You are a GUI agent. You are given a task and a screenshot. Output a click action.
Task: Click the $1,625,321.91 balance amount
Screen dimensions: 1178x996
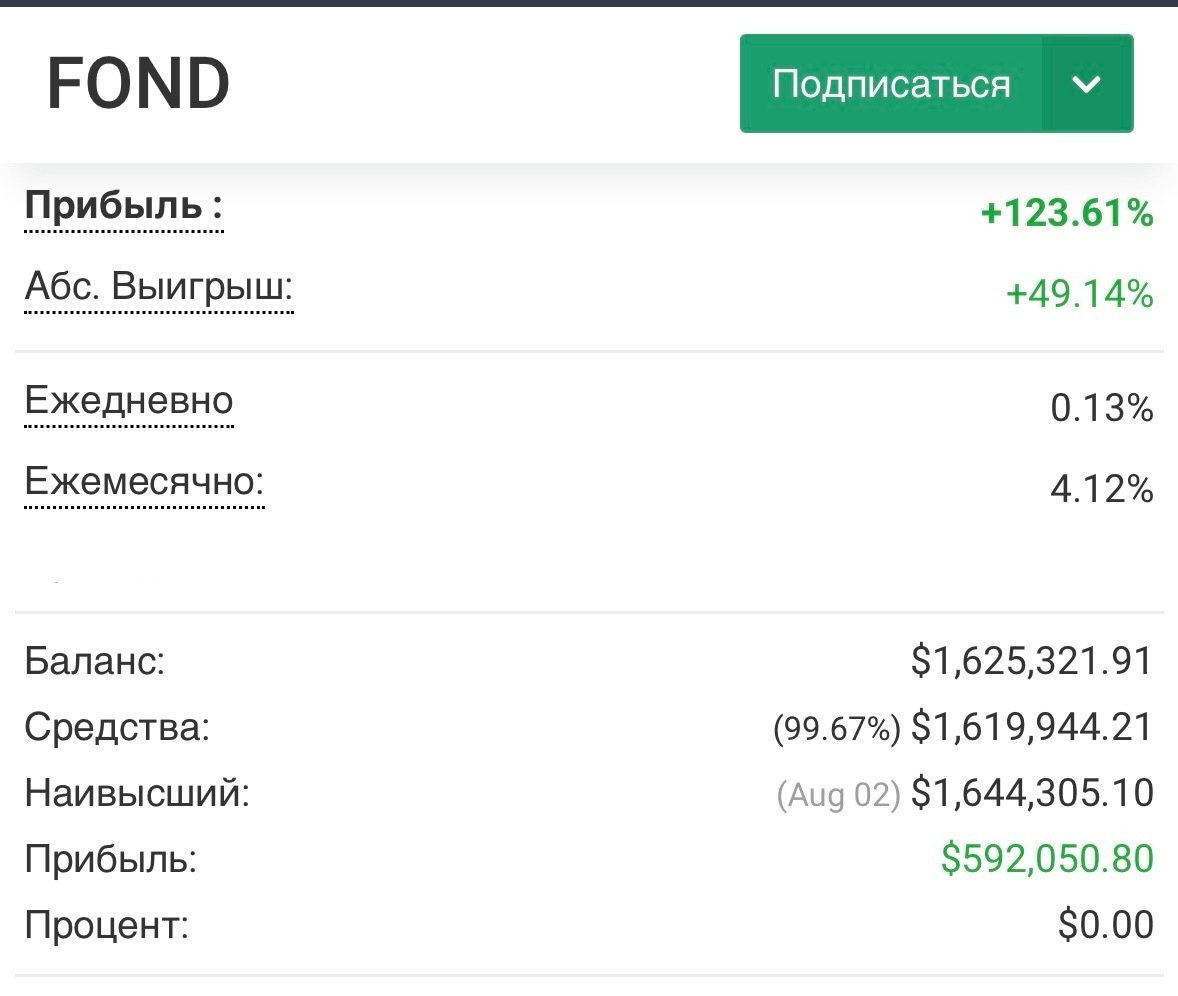pos(1032,662)
